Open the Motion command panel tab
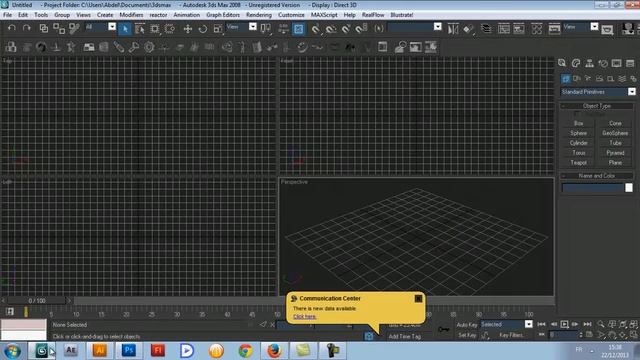The height and width of the screenshot is (360, 640). (x=603, y=63)
